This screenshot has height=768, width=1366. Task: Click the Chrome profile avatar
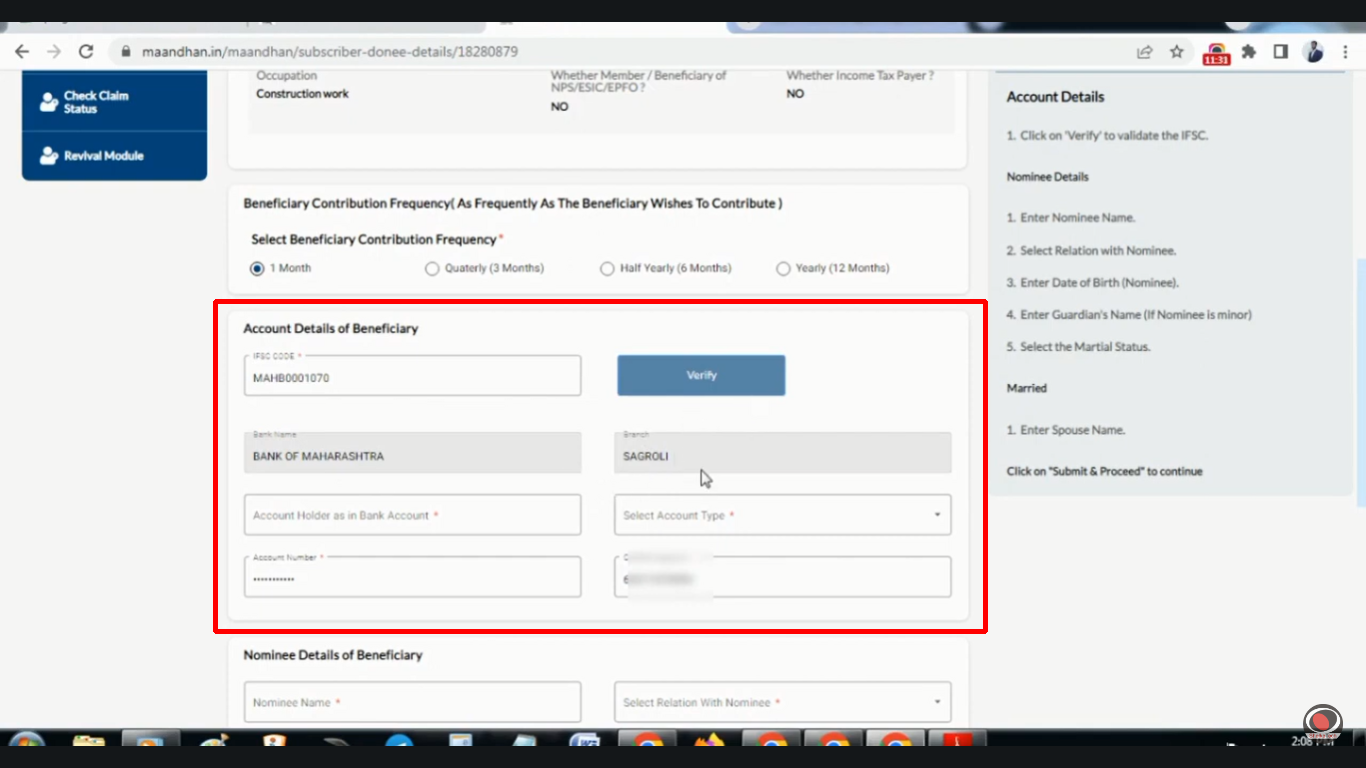(1314, 52)
